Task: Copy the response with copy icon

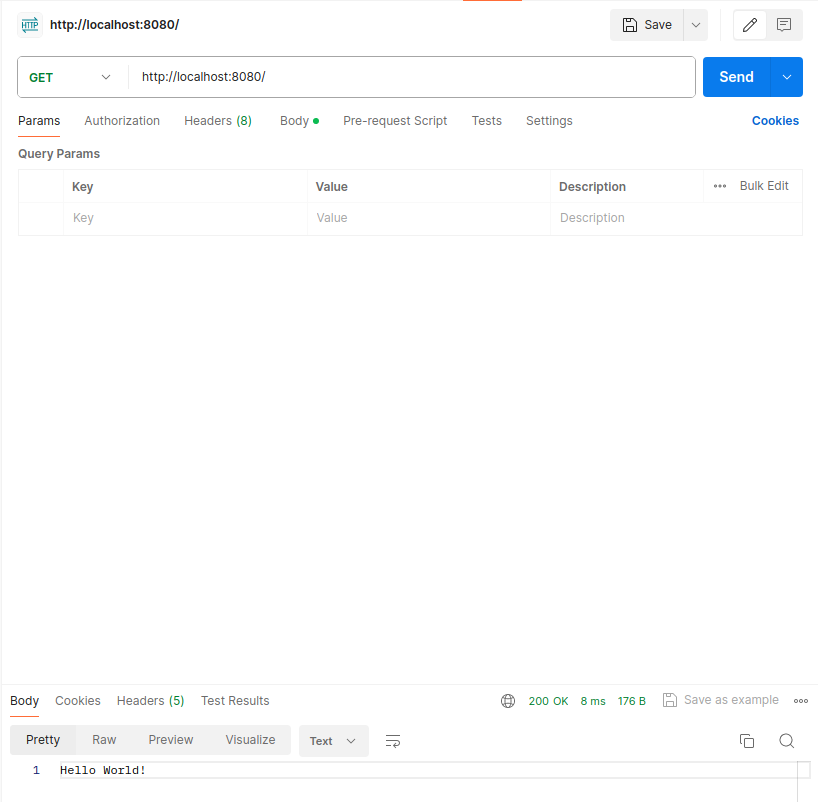Action: click(x=747, y=741)
